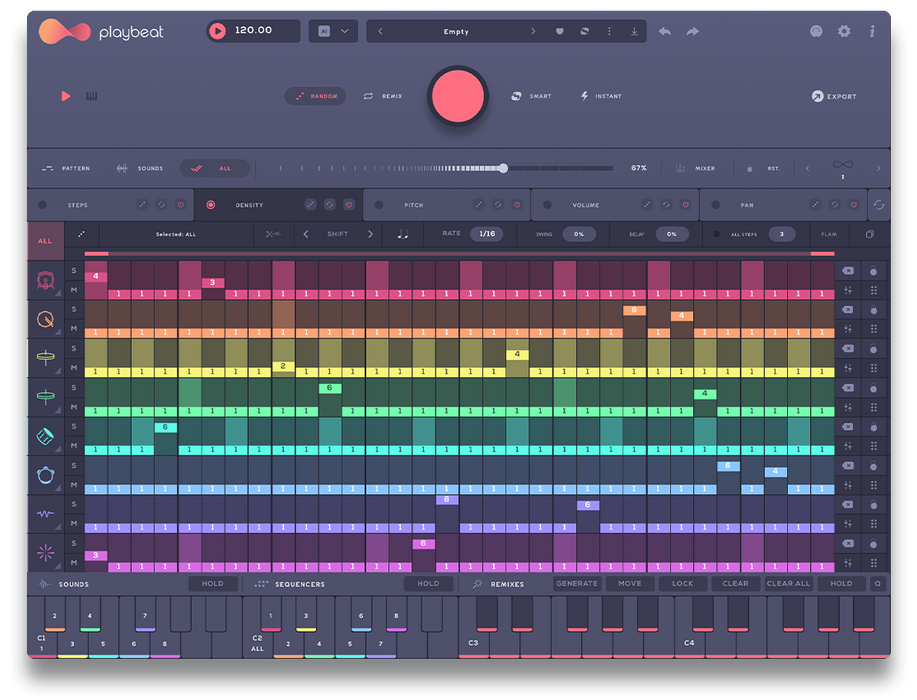Open settings with the gear icon

(x=844, y=32)
